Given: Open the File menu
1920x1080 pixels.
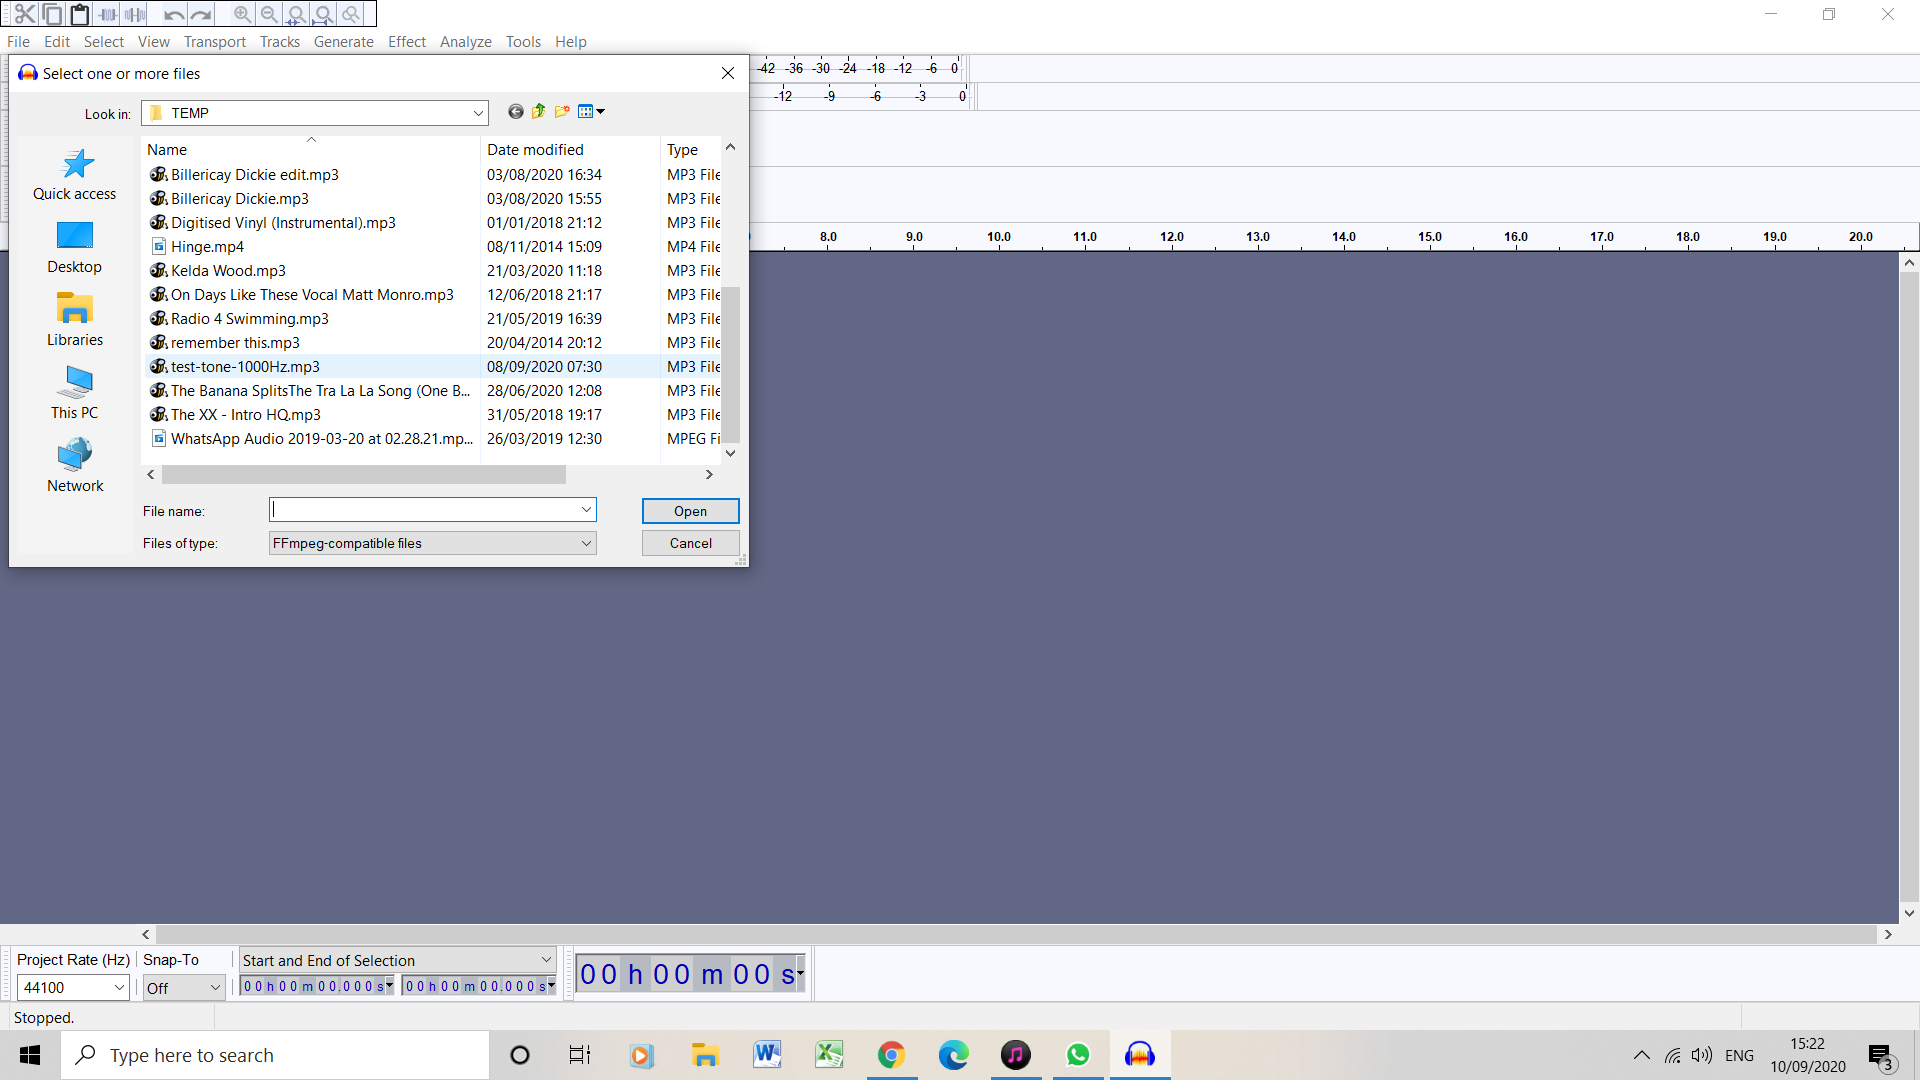Looking at the screenshot, I should coord(18,42).
